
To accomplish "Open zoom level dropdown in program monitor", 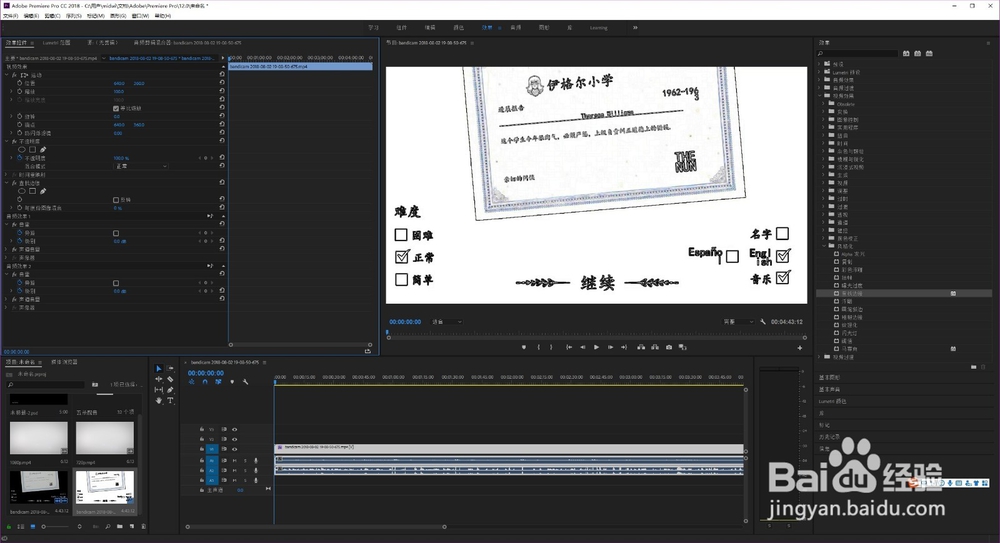I will pos(446,322).
